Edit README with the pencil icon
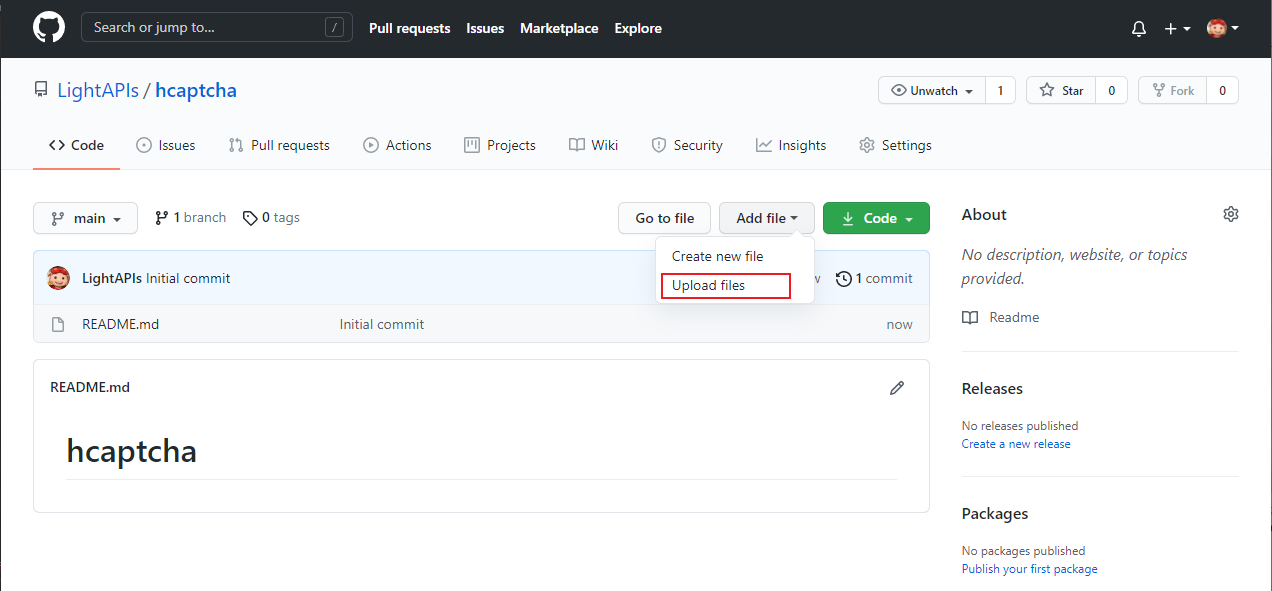1272x591 pixels. point(897,388)
